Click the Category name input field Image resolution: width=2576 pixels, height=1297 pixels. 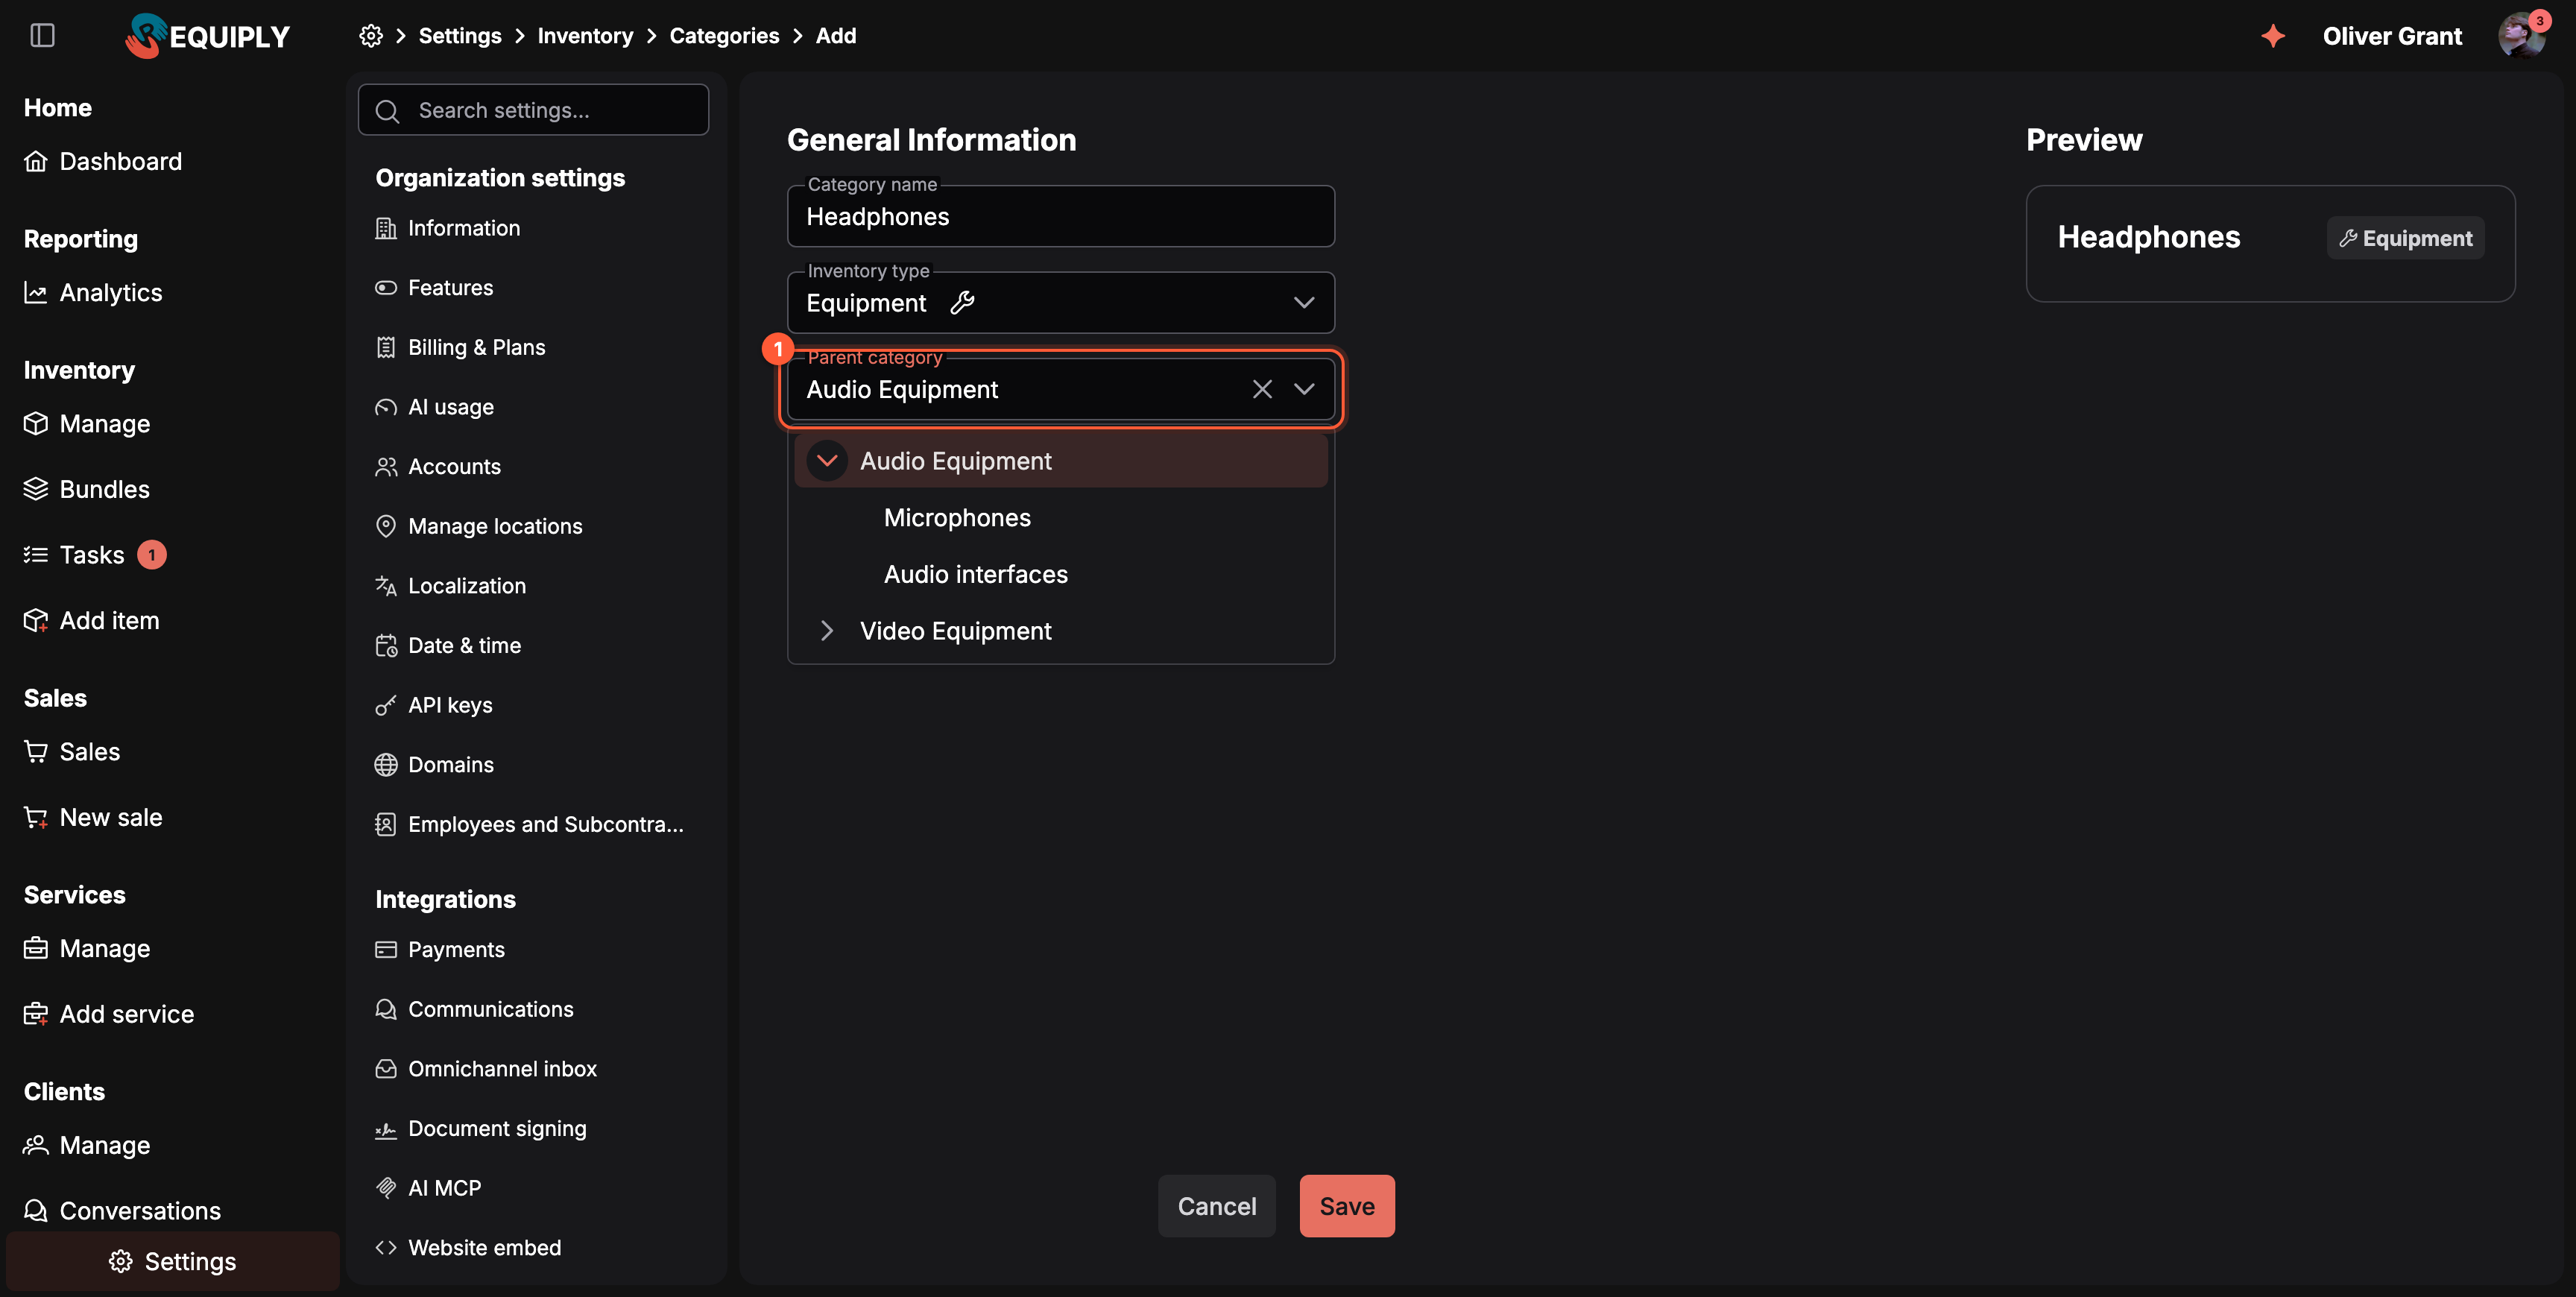point(1061,216)
